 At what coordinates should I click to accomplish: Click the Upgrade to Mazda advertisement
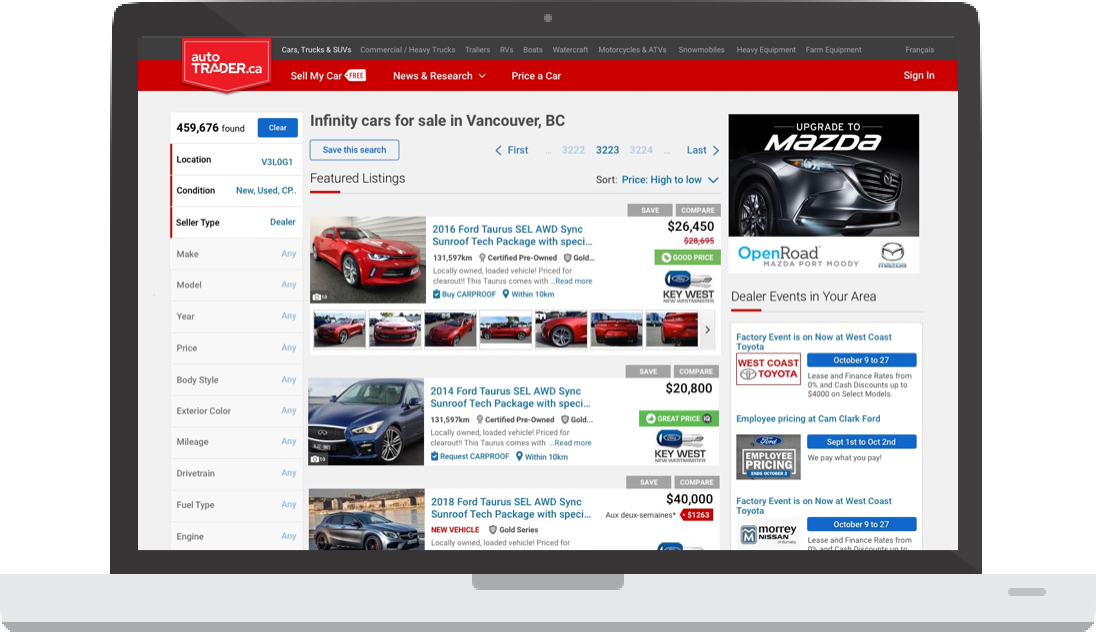click(823, 193)
